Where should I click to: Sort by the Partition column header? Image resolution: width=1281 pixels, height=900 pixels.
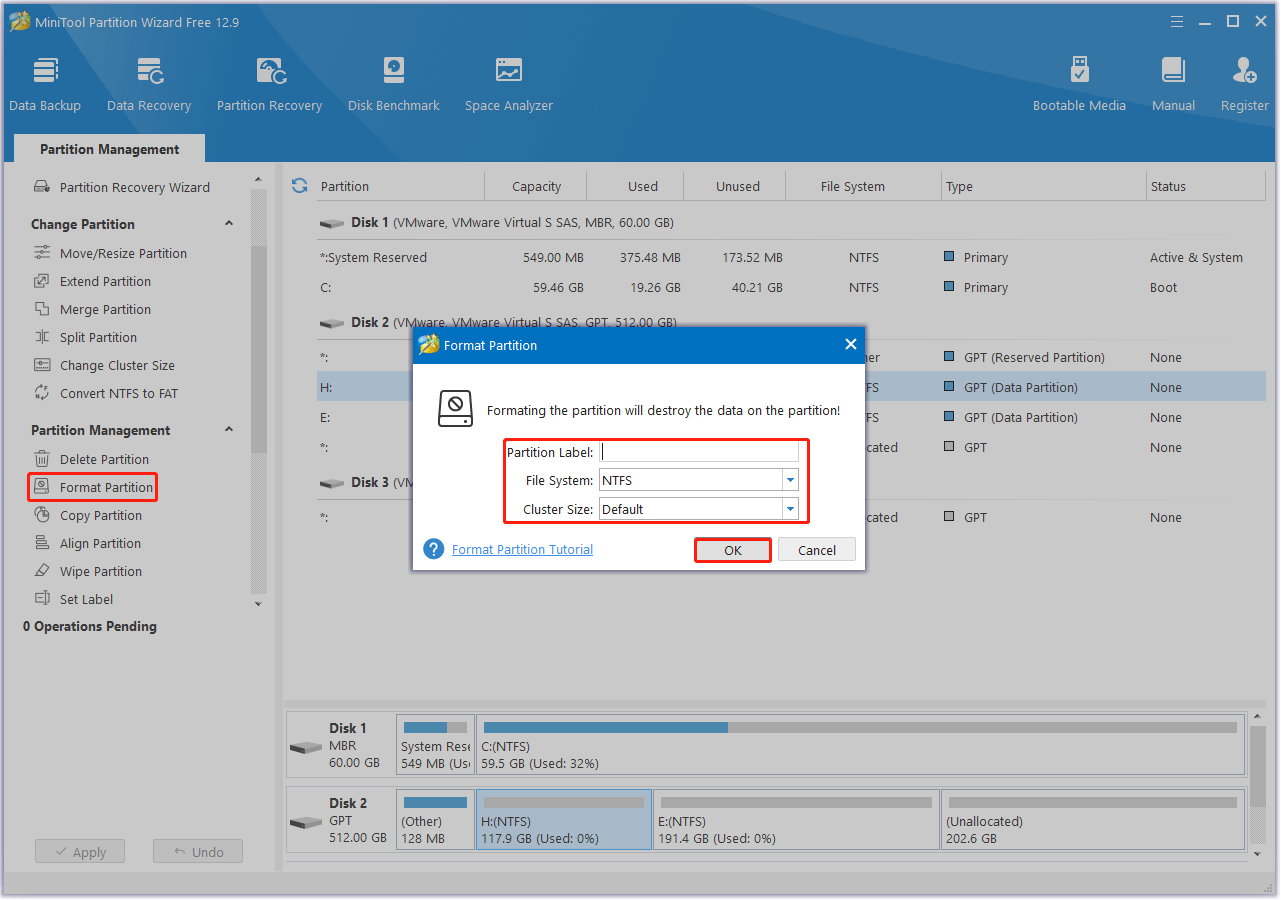tap(400, 186)
